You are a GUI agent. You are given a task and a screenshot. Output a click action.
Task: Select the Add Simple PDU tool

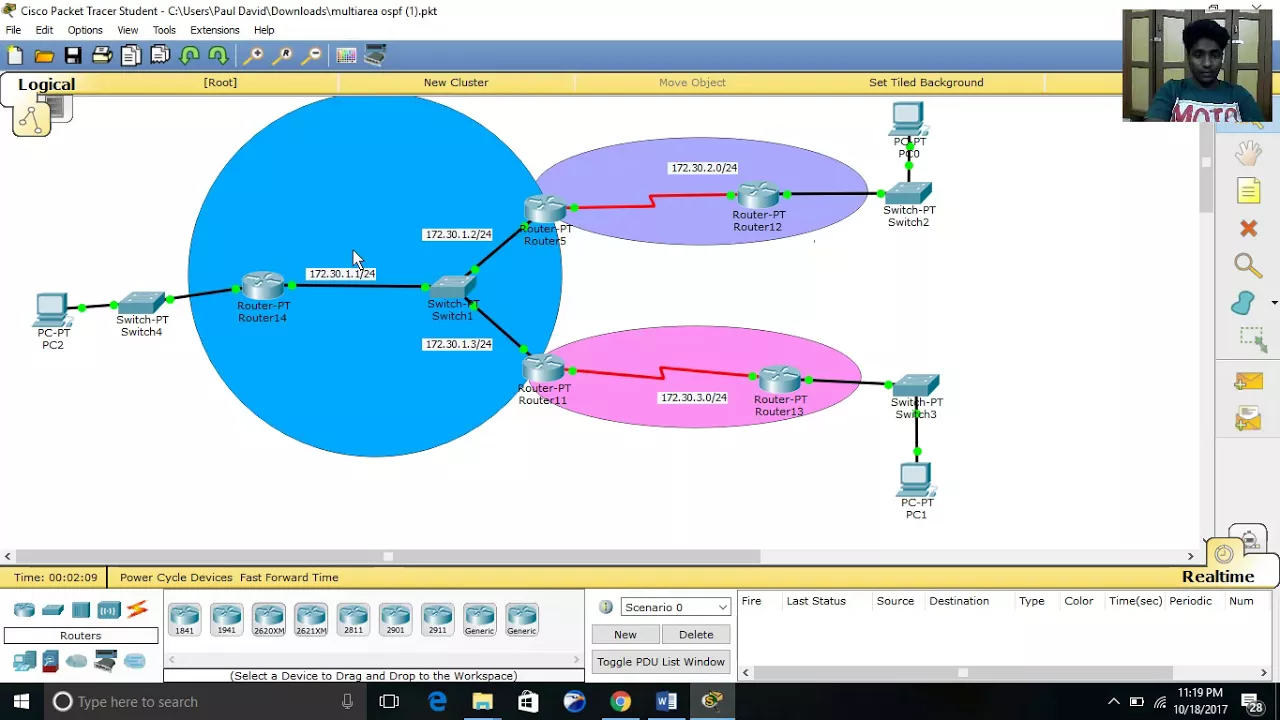pos(1248,381)
